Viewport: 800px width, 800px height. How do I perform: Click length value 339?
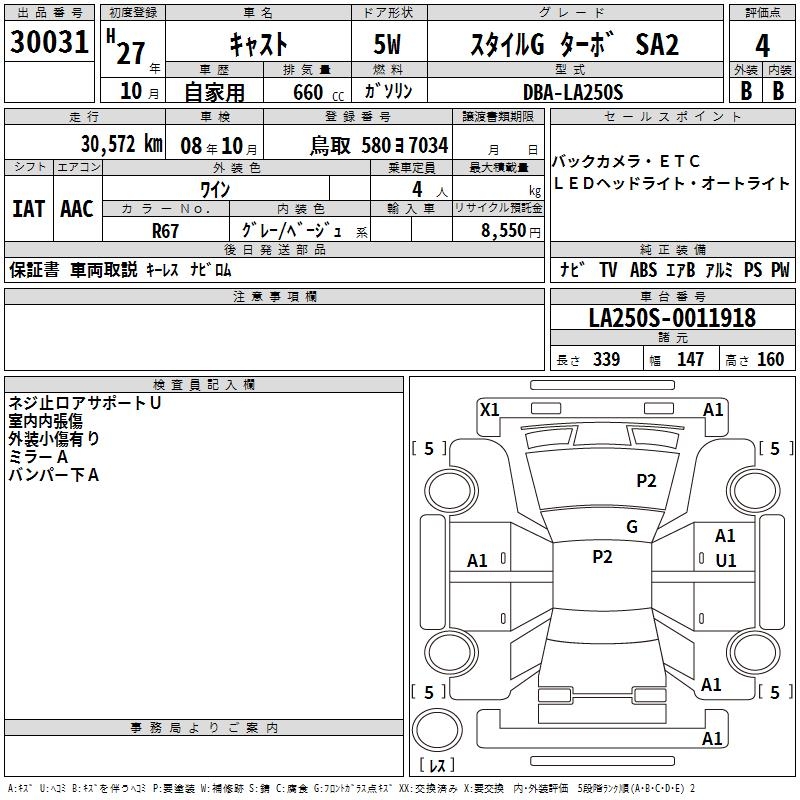pyautogui.click(x=607, y=359)
